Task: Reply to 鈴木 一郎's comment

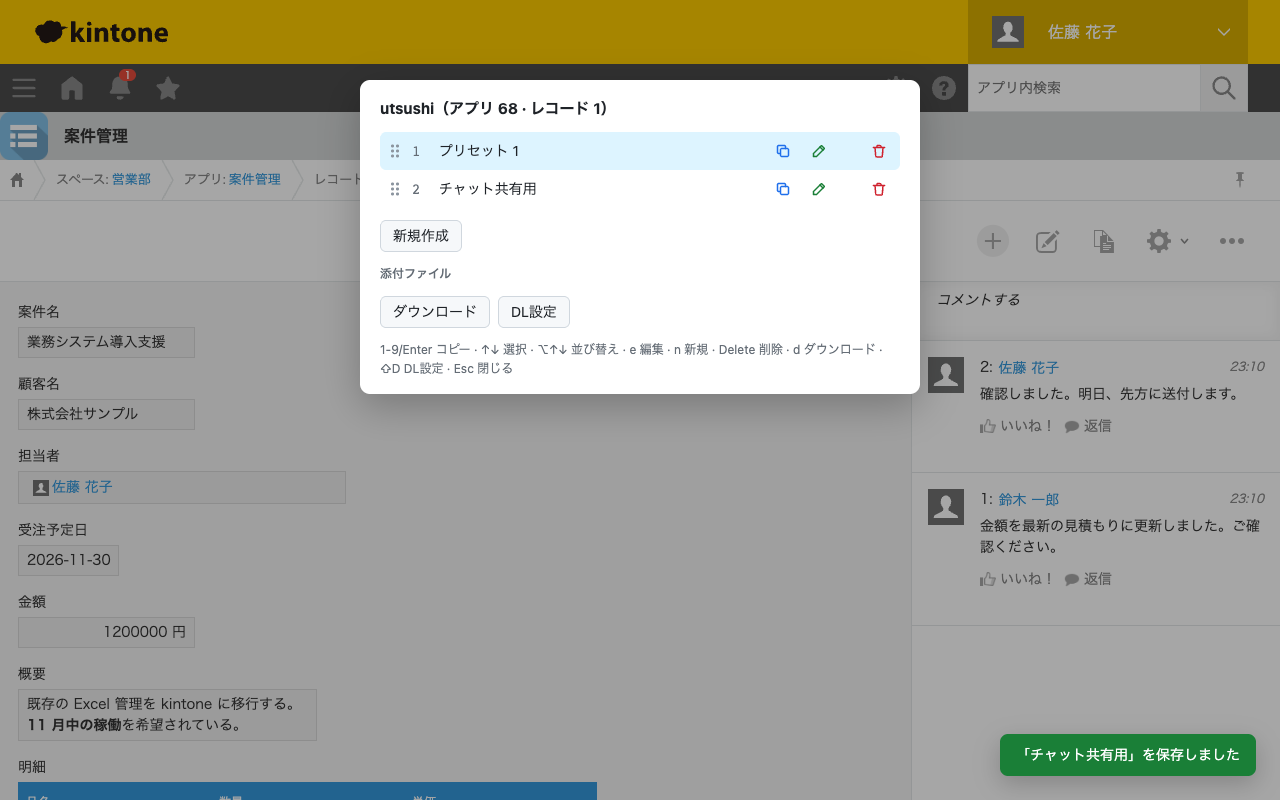Action: pyautogui.click(x=1088, y=579)
